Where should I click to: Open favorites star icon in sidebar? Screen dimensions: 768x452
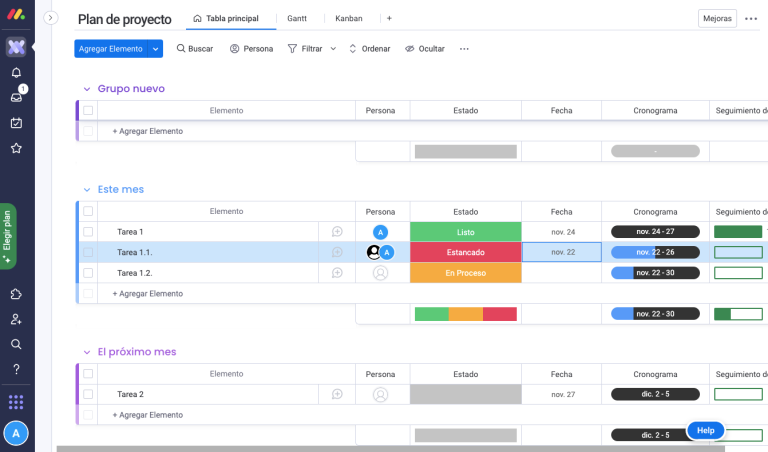(16, 148)
